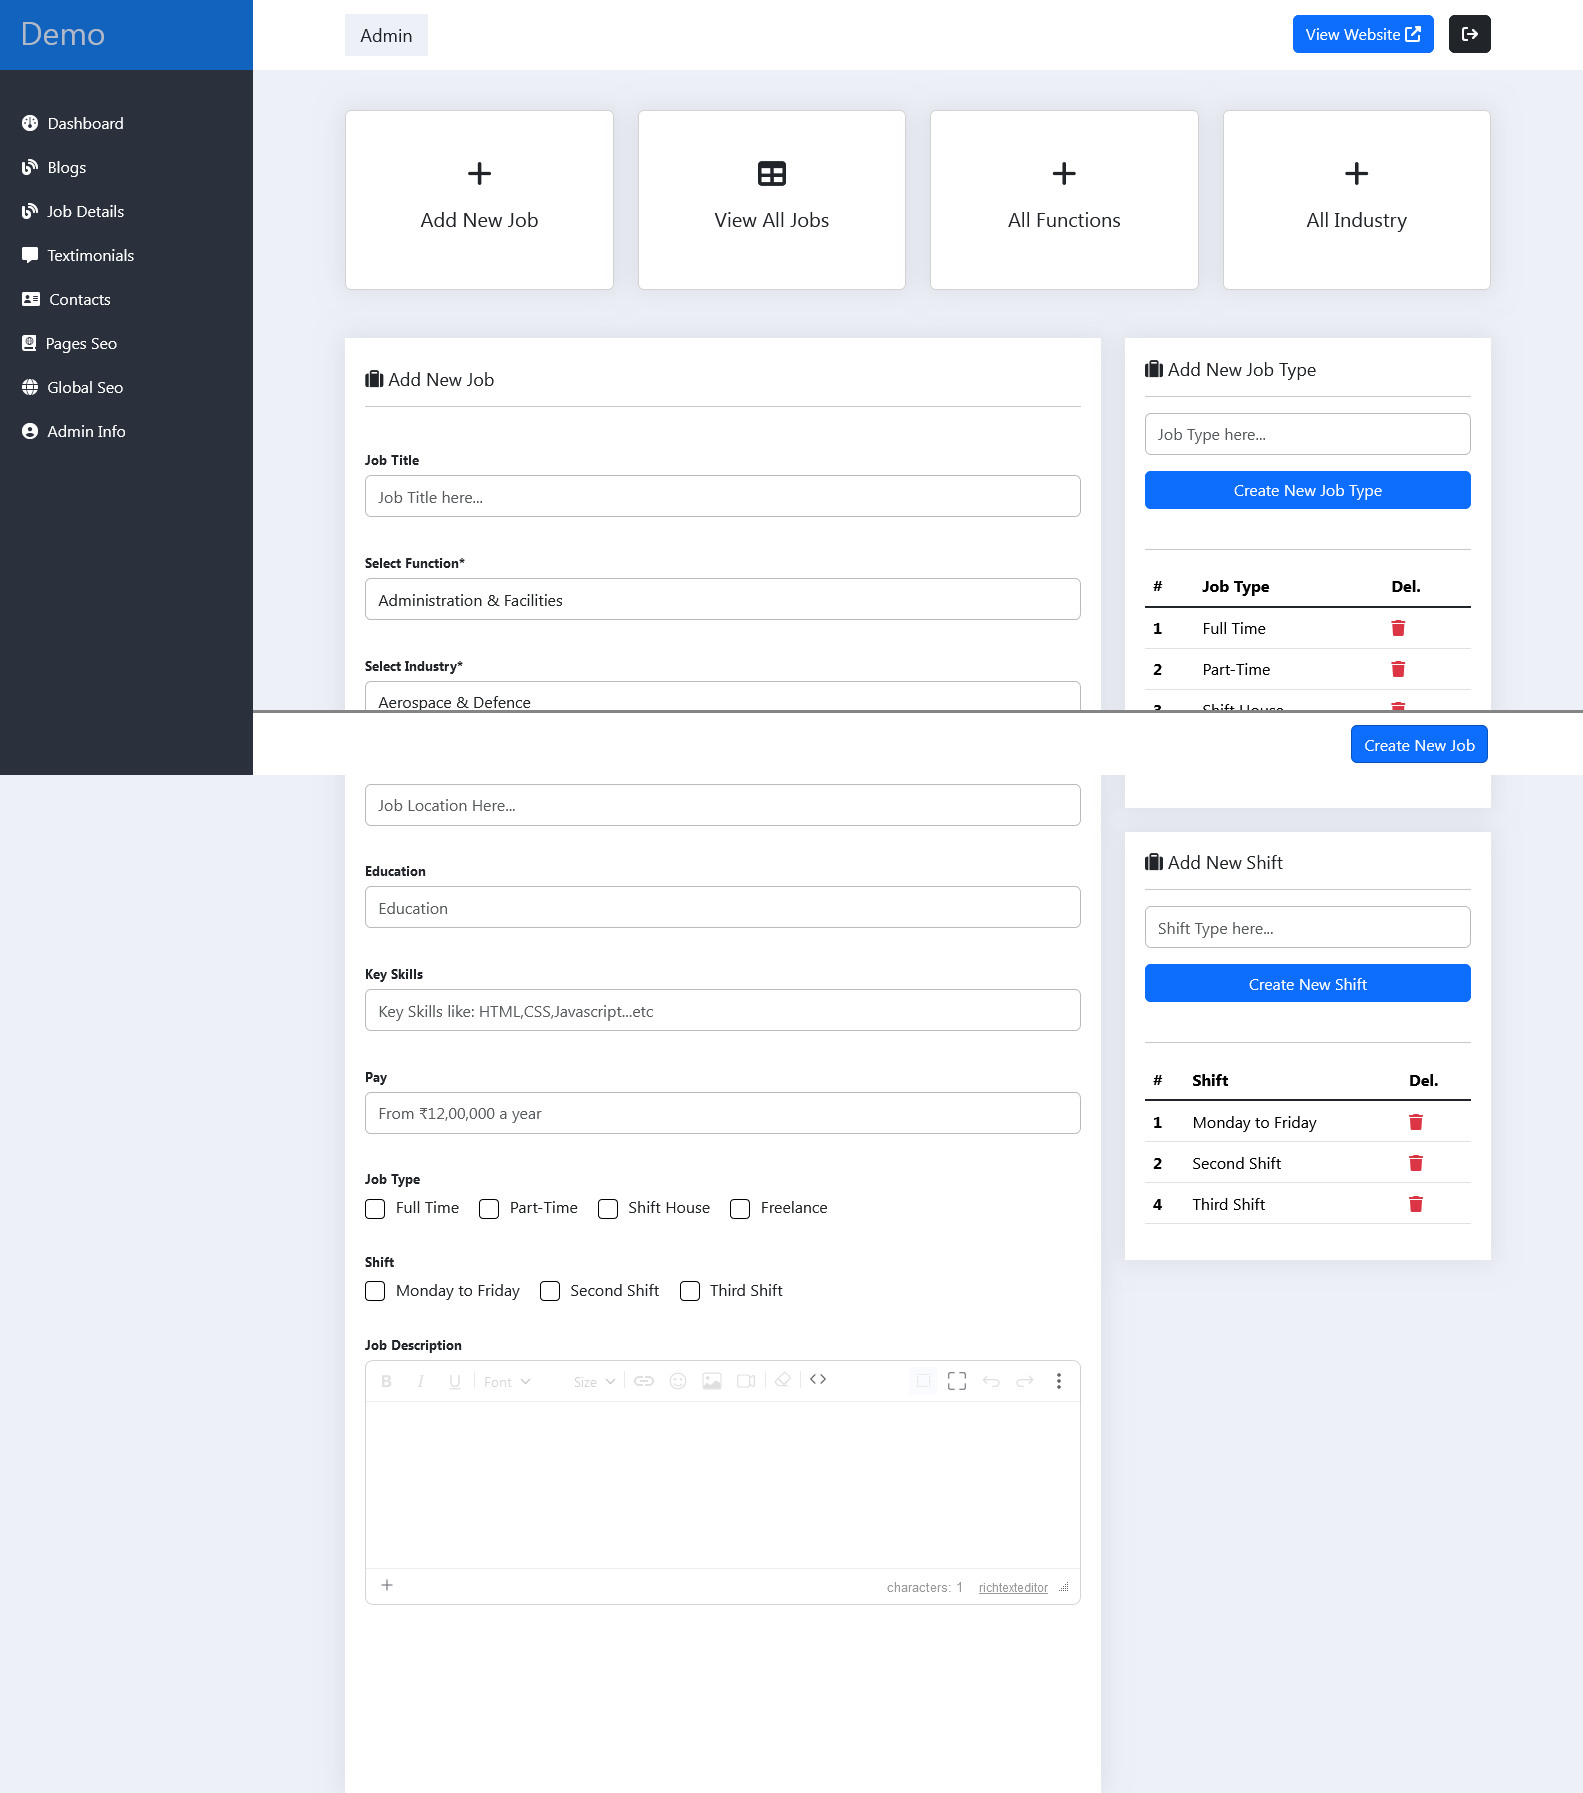
Task: Go to Pages Seo in the sidebar
Action: (81, 344)
